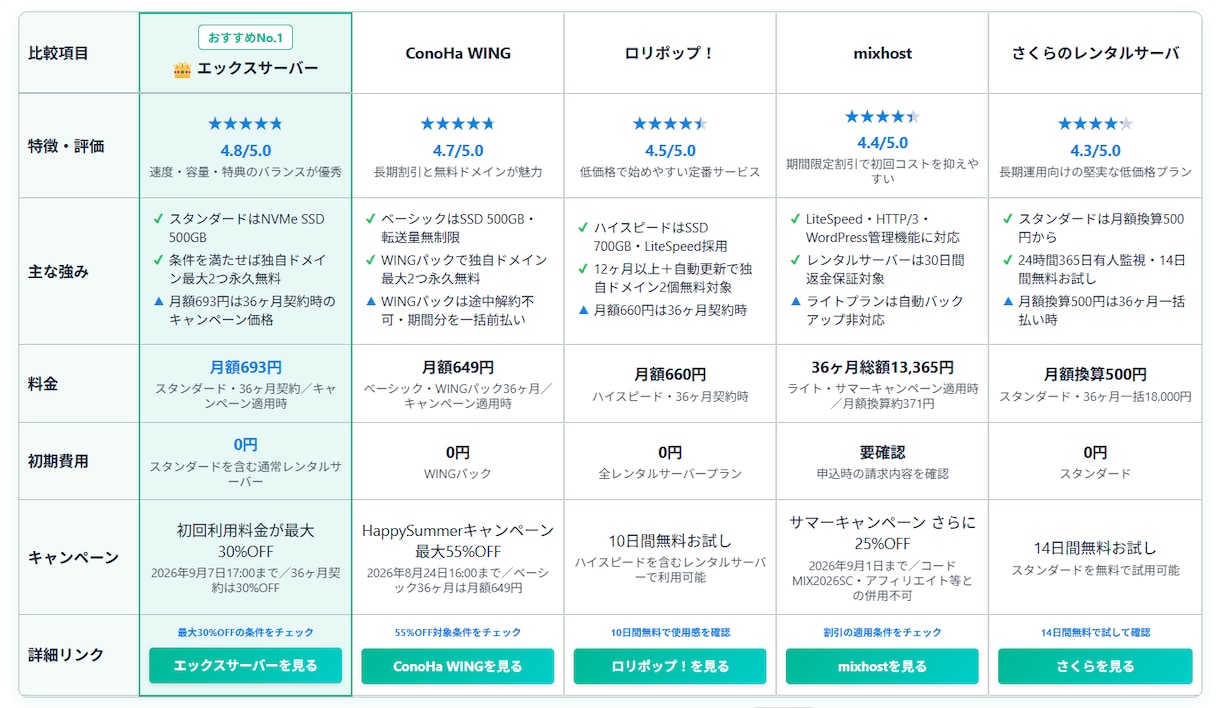The height and width of the screenshot is (708, 1220).
Task: Click the 月額649円 price
Action: [x=457, y=367]
